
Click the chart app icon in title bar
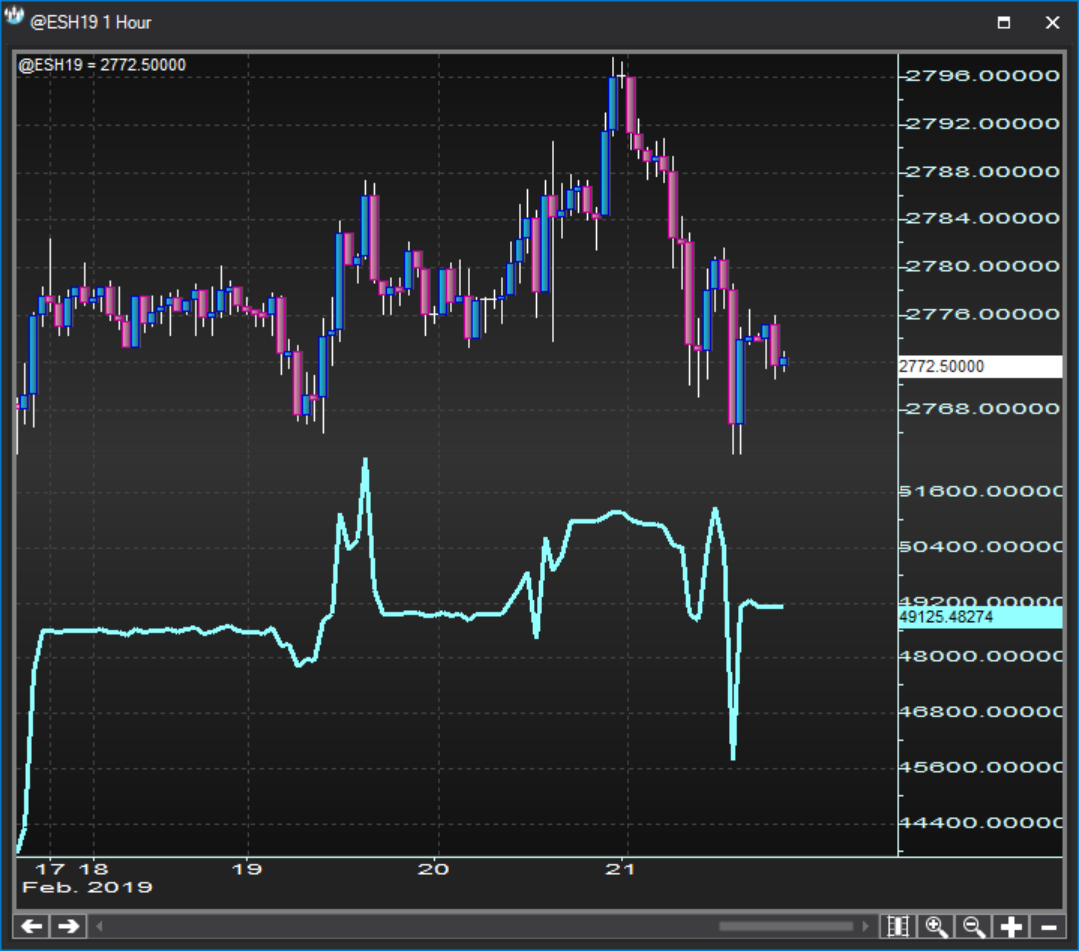point(14,16)
